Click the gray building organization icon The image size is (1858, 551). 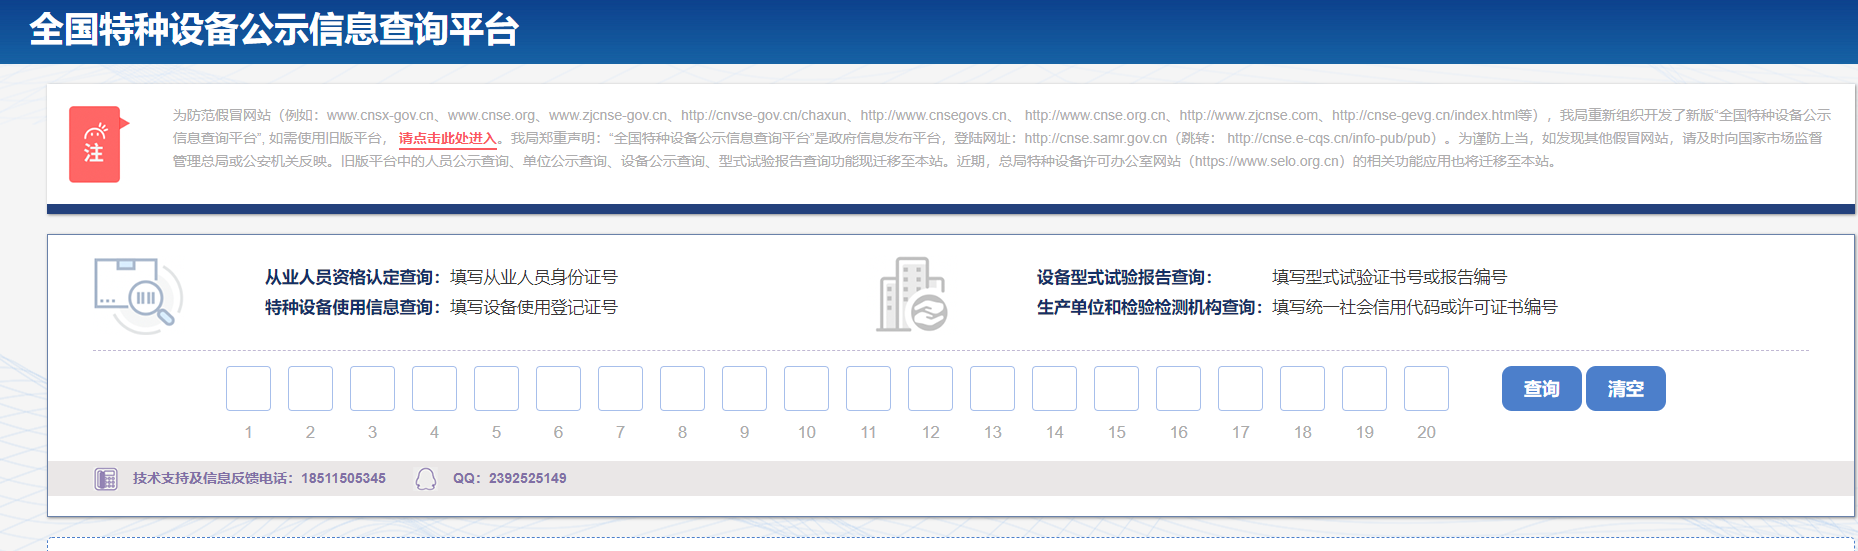point(911,295)
